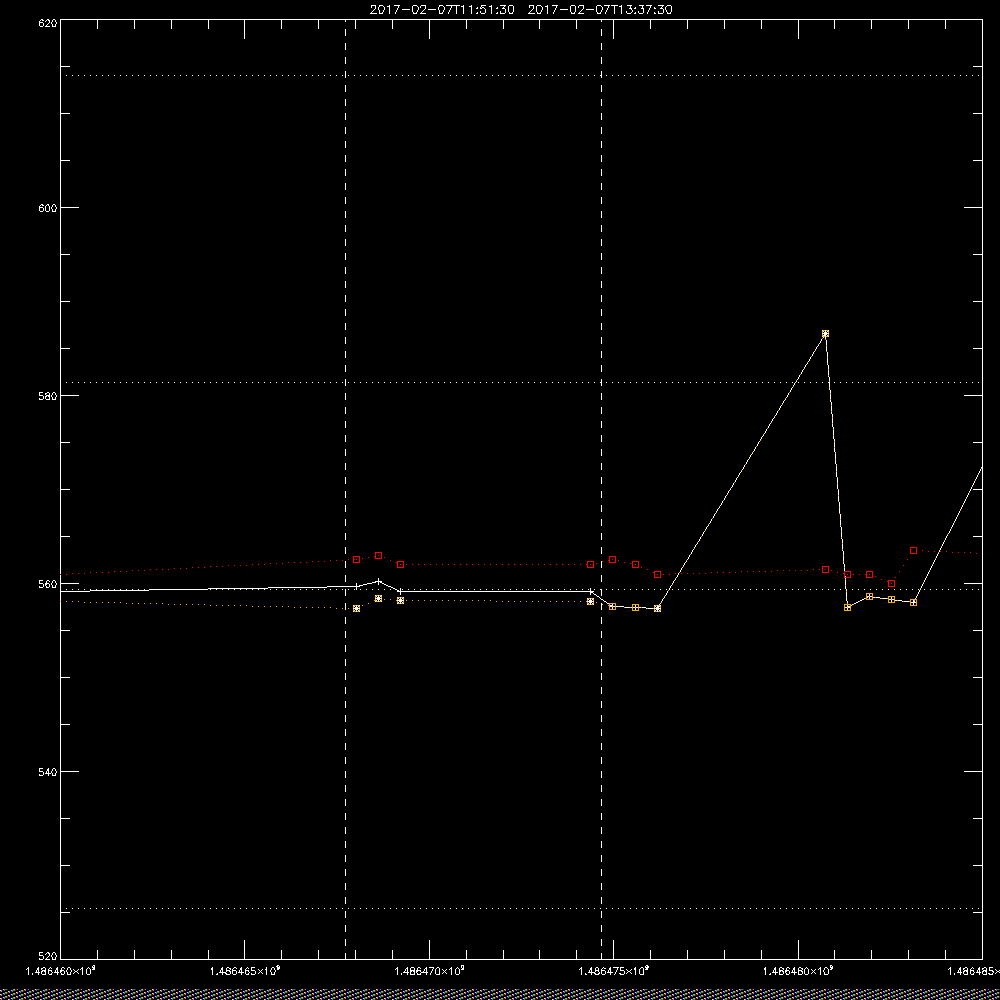The width and height of the screenshot is (1000, 1000).
Task: Click the y-axis label 560
Action: [48, 584]
